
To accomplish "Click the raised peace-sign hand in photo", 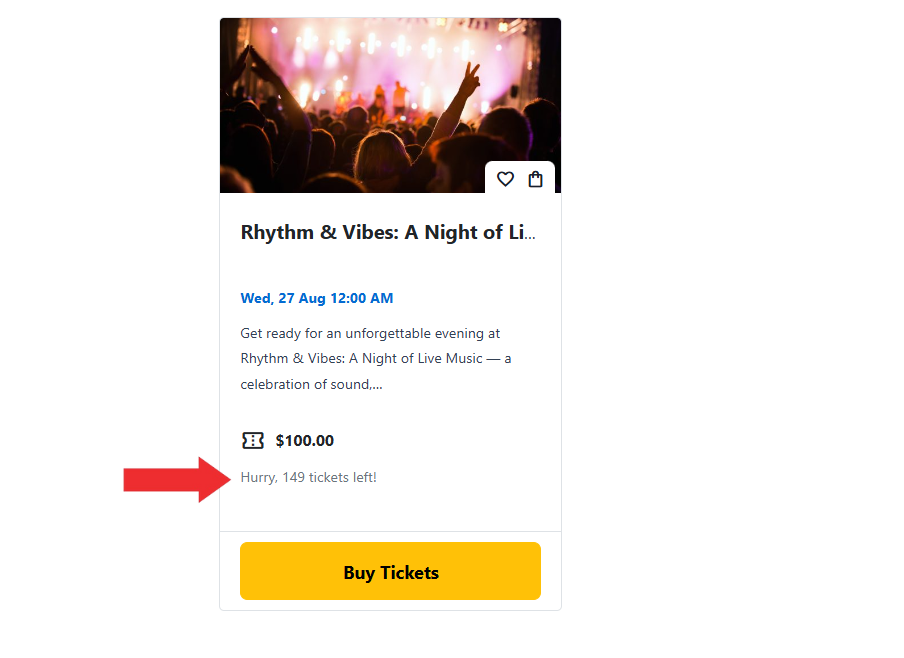I will (x=468, y=82).
